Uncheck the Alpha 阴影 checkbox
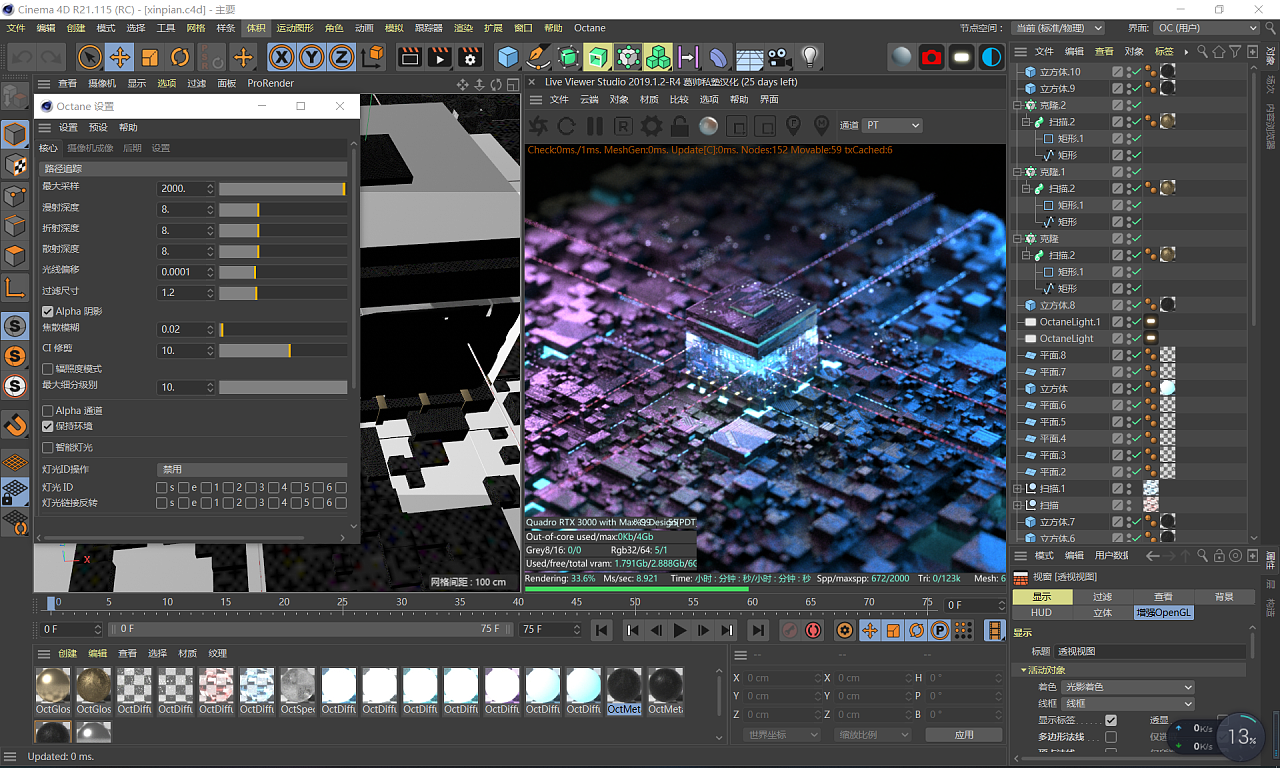This screenshot has height=768, width=1280. [x=48, y=312]
